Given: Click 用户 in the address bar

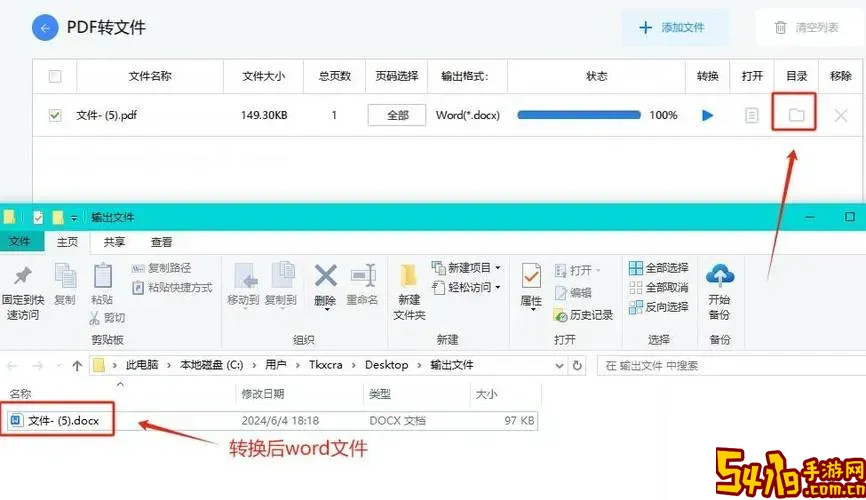Looking at the screenshot, I should [276, 365].
